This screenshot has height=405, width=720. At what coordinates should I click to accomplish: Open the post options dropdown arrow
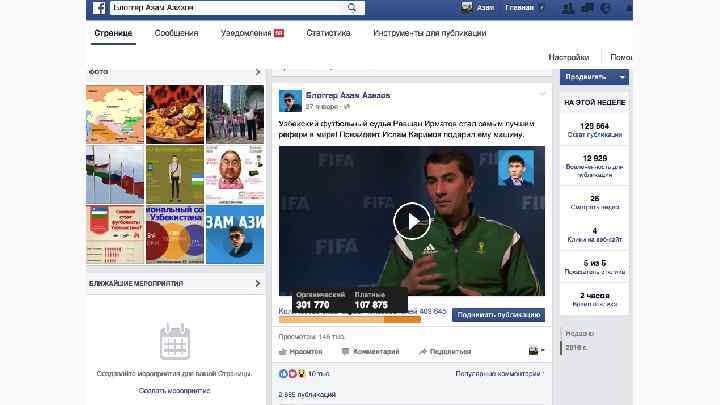542,94
